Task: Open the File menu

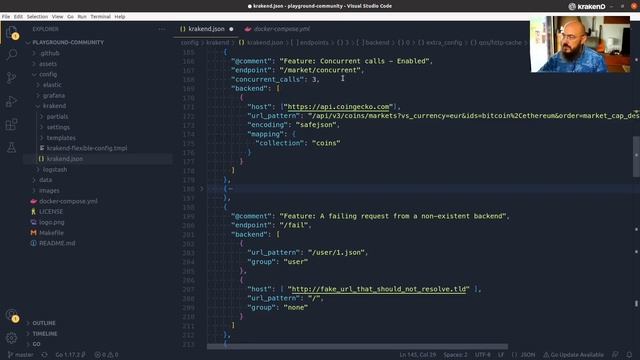Action: point(6,17)
